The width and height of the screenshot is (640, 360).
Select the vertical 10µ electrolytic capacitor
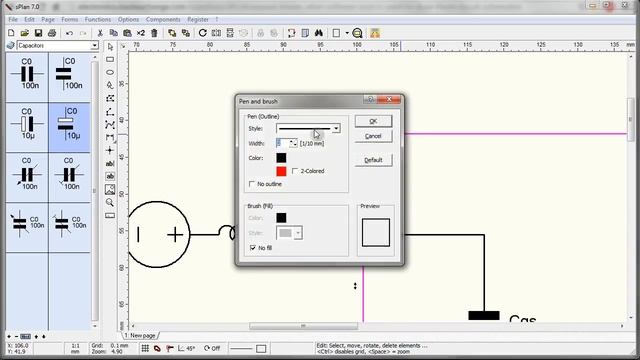point(69,127)
